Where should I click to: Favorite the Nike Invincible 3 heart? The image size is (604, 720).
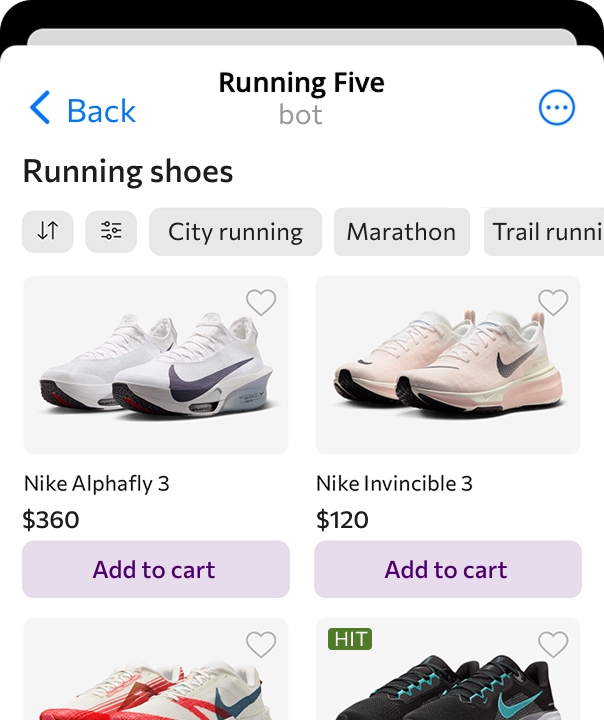(x=553, y=302)
